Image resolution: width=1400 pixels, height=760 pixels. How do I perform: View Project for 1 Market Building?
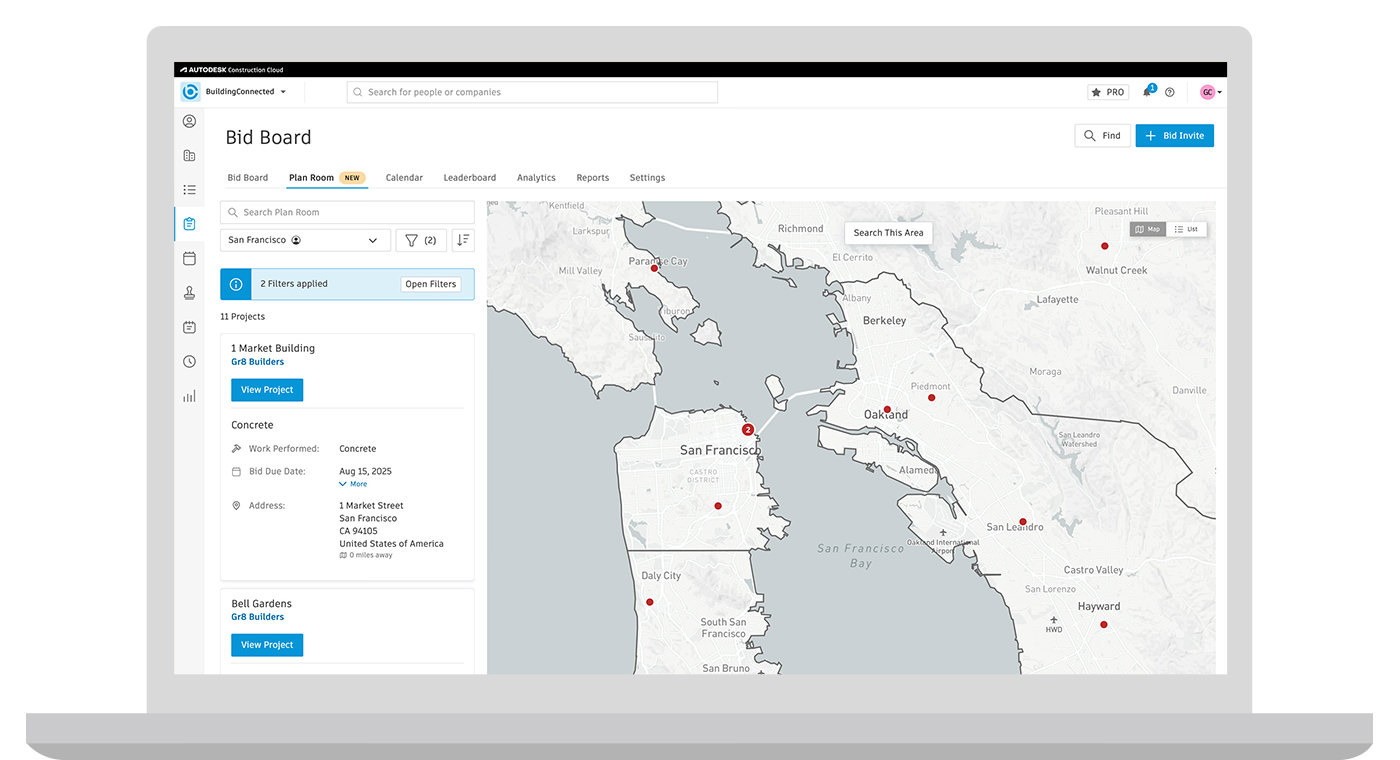pos(267,390)
